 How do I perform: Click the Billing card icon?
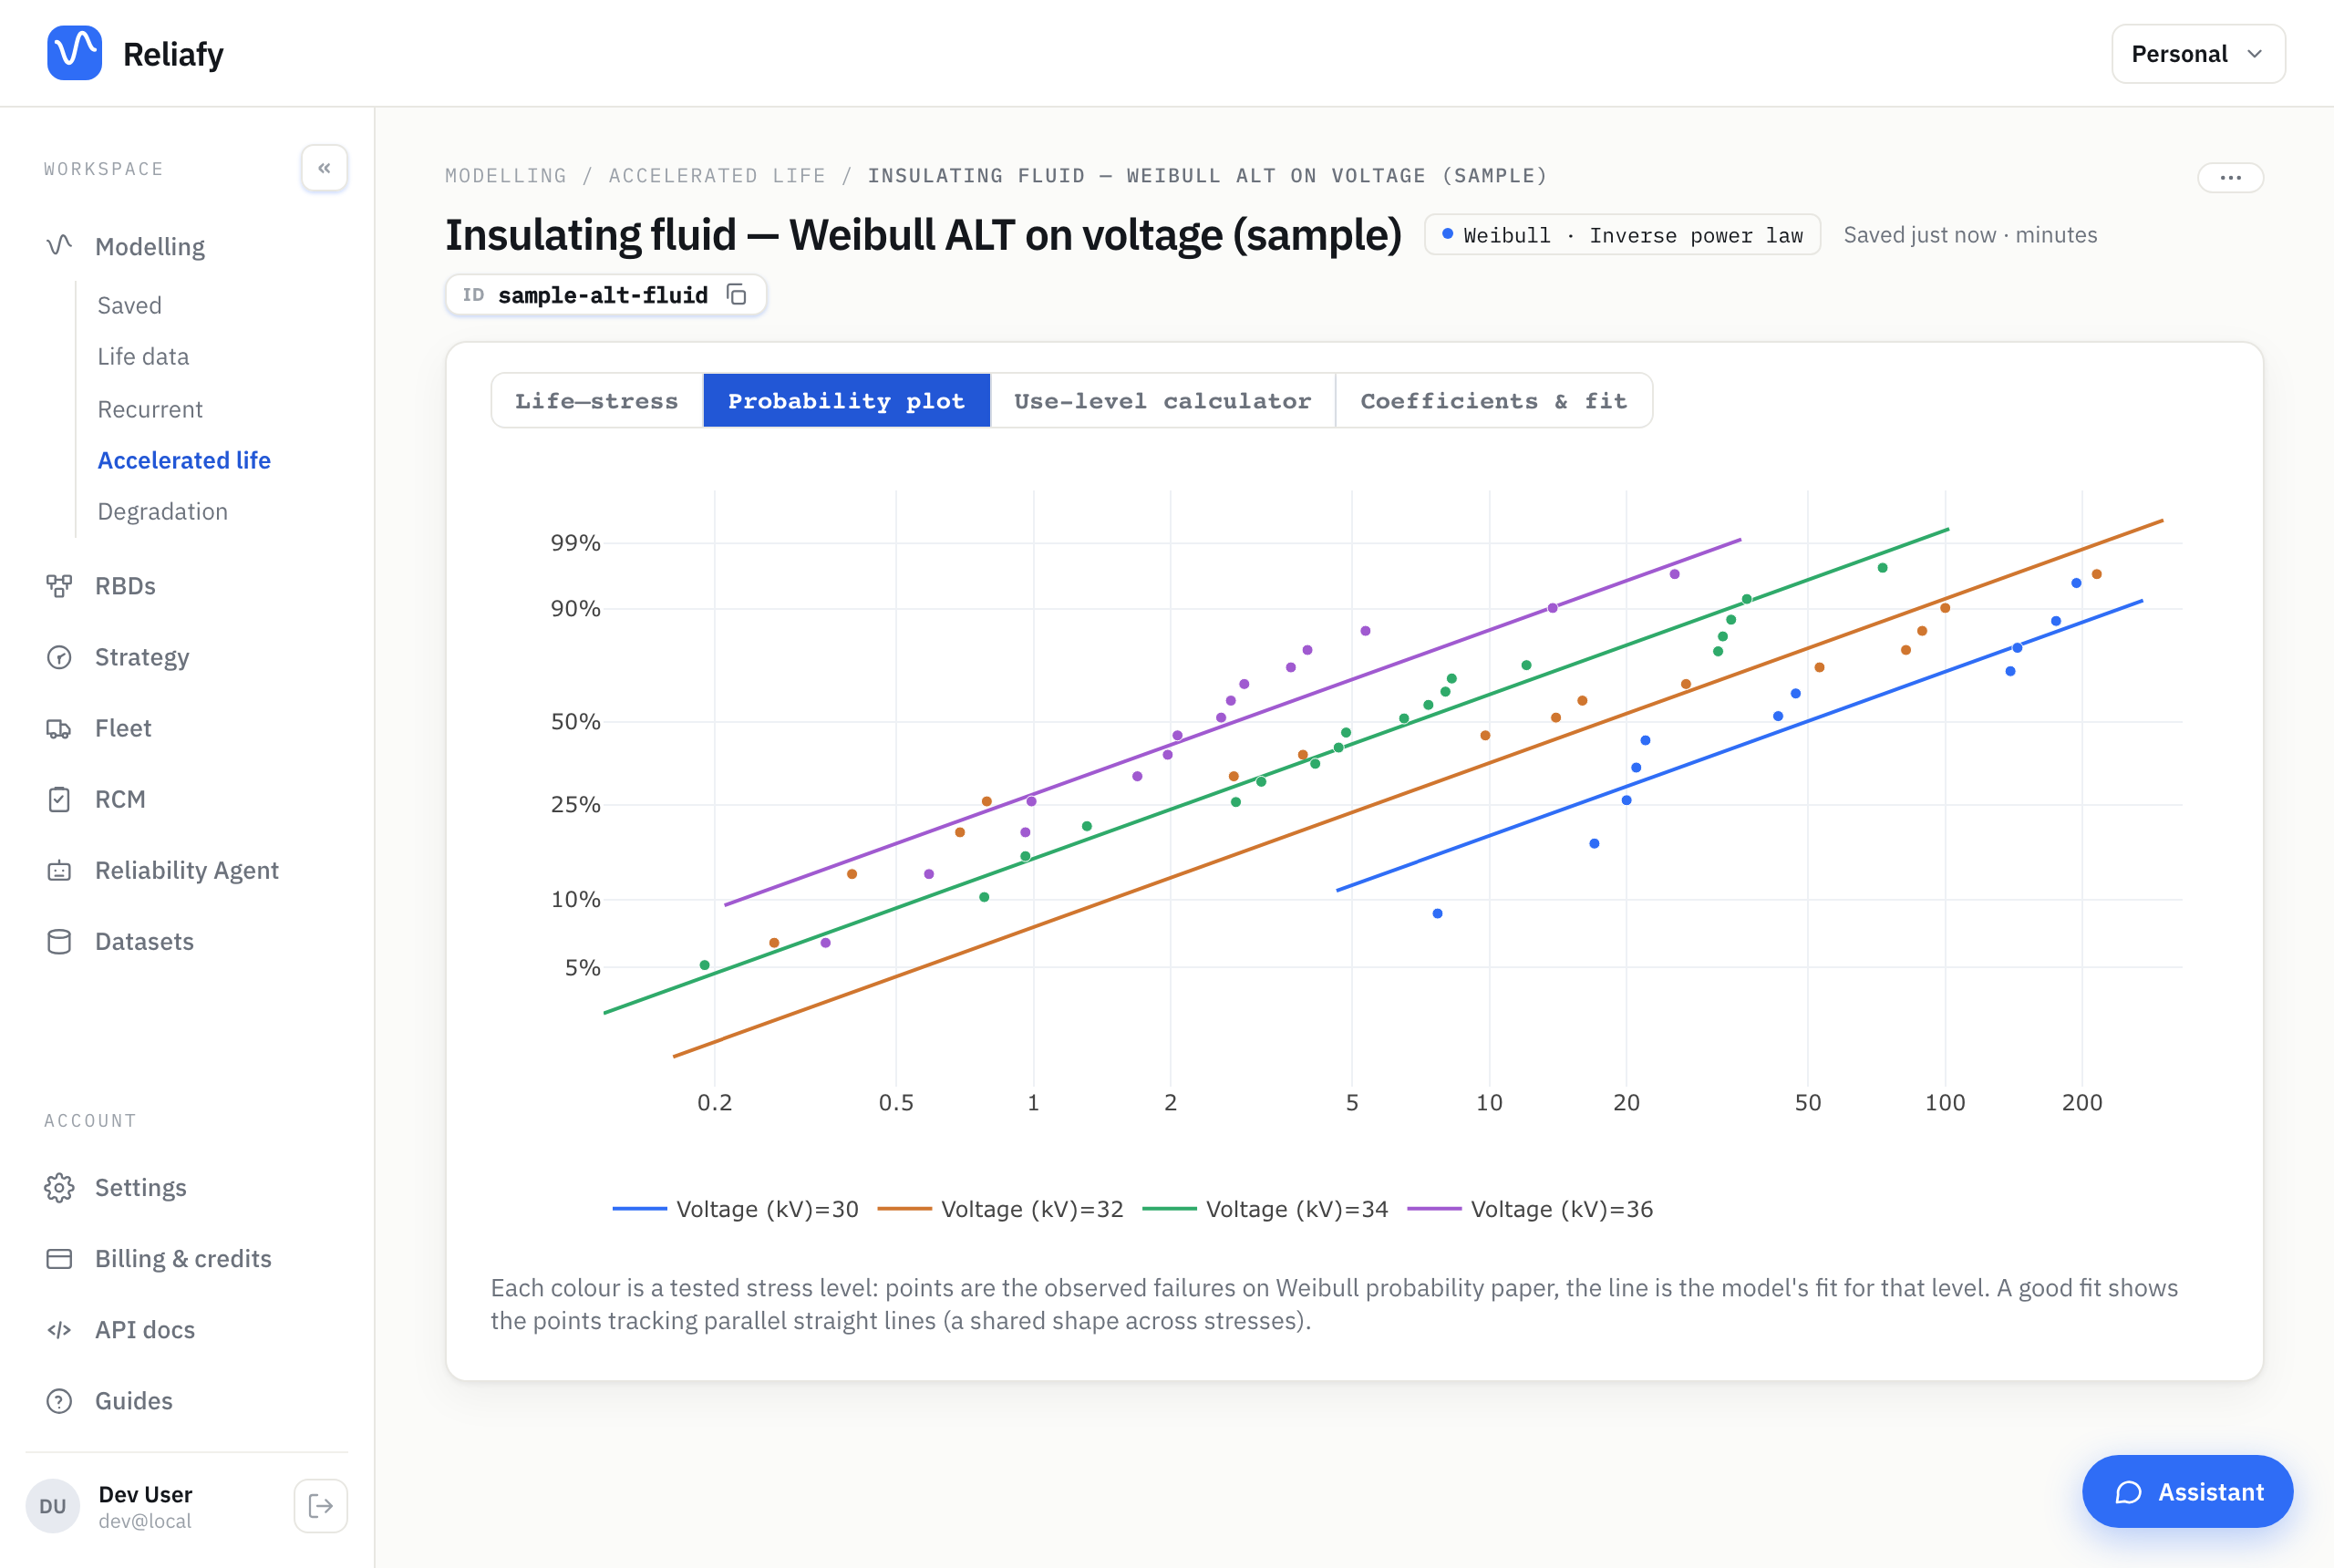[x=59, y=1258]
